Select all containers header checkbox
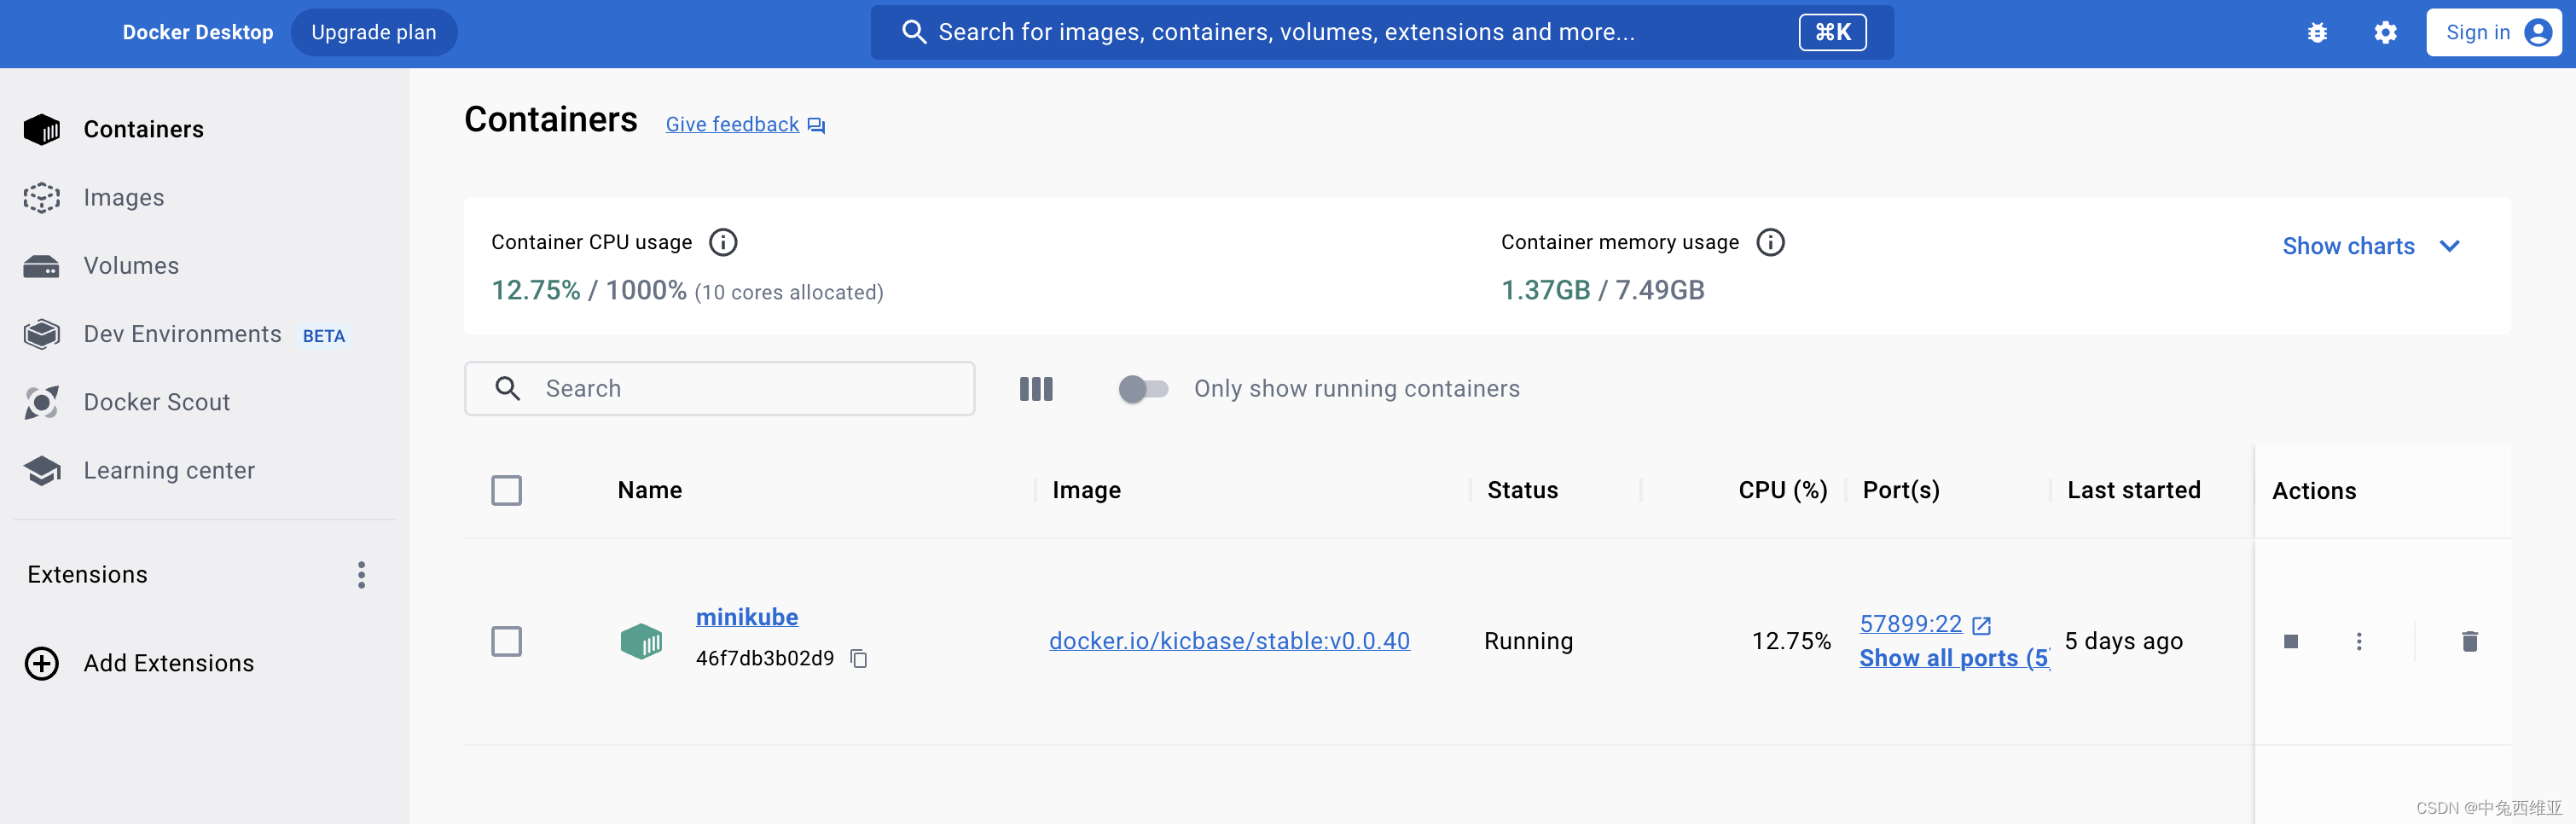This screenshot has height=824, width=2576. click(506, 490)
